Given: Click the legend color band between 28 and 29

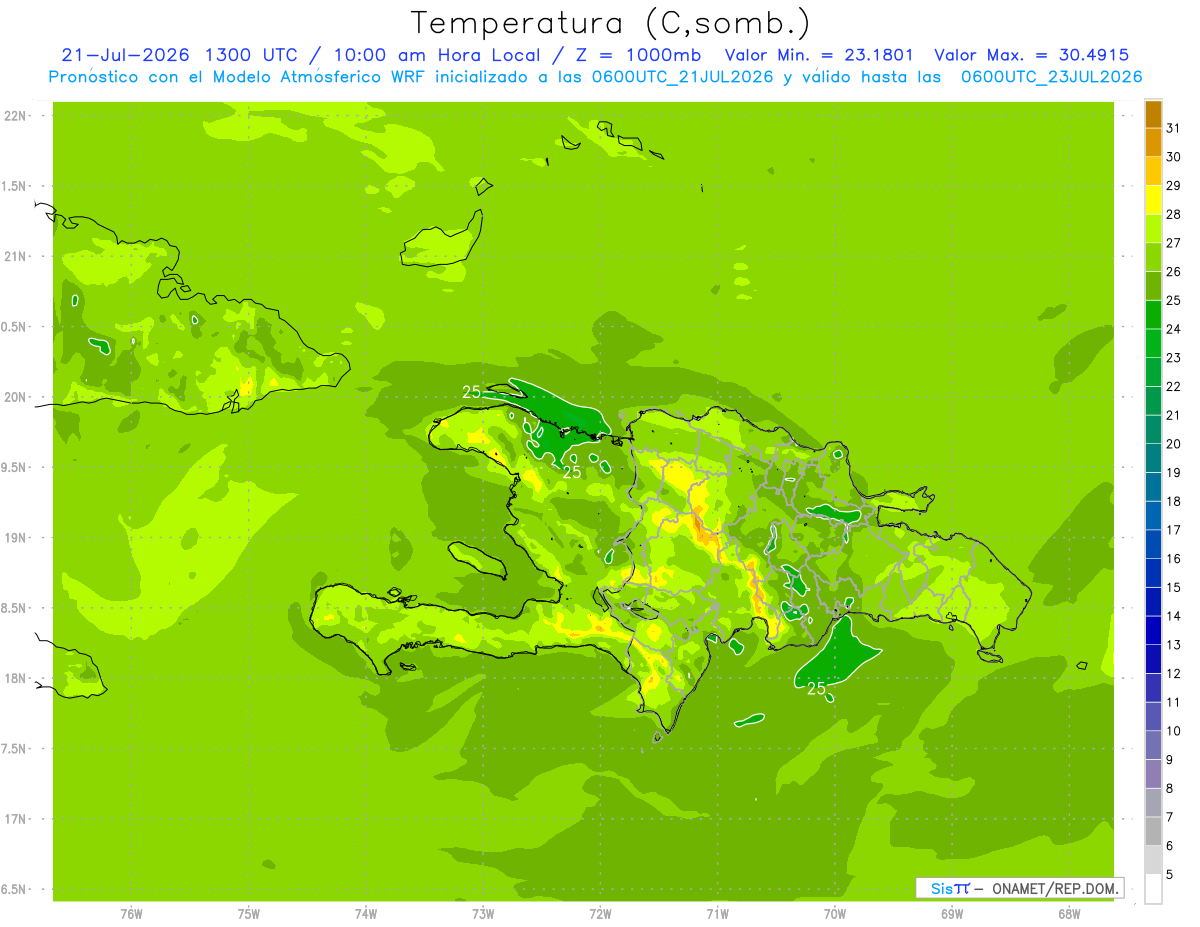Looking at the screenshot, I should tap(1153, 201).
